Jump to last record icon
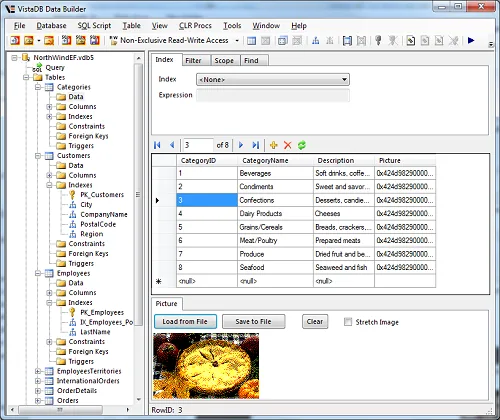Viewport: 500px width, 420px height. click(256, 145)
